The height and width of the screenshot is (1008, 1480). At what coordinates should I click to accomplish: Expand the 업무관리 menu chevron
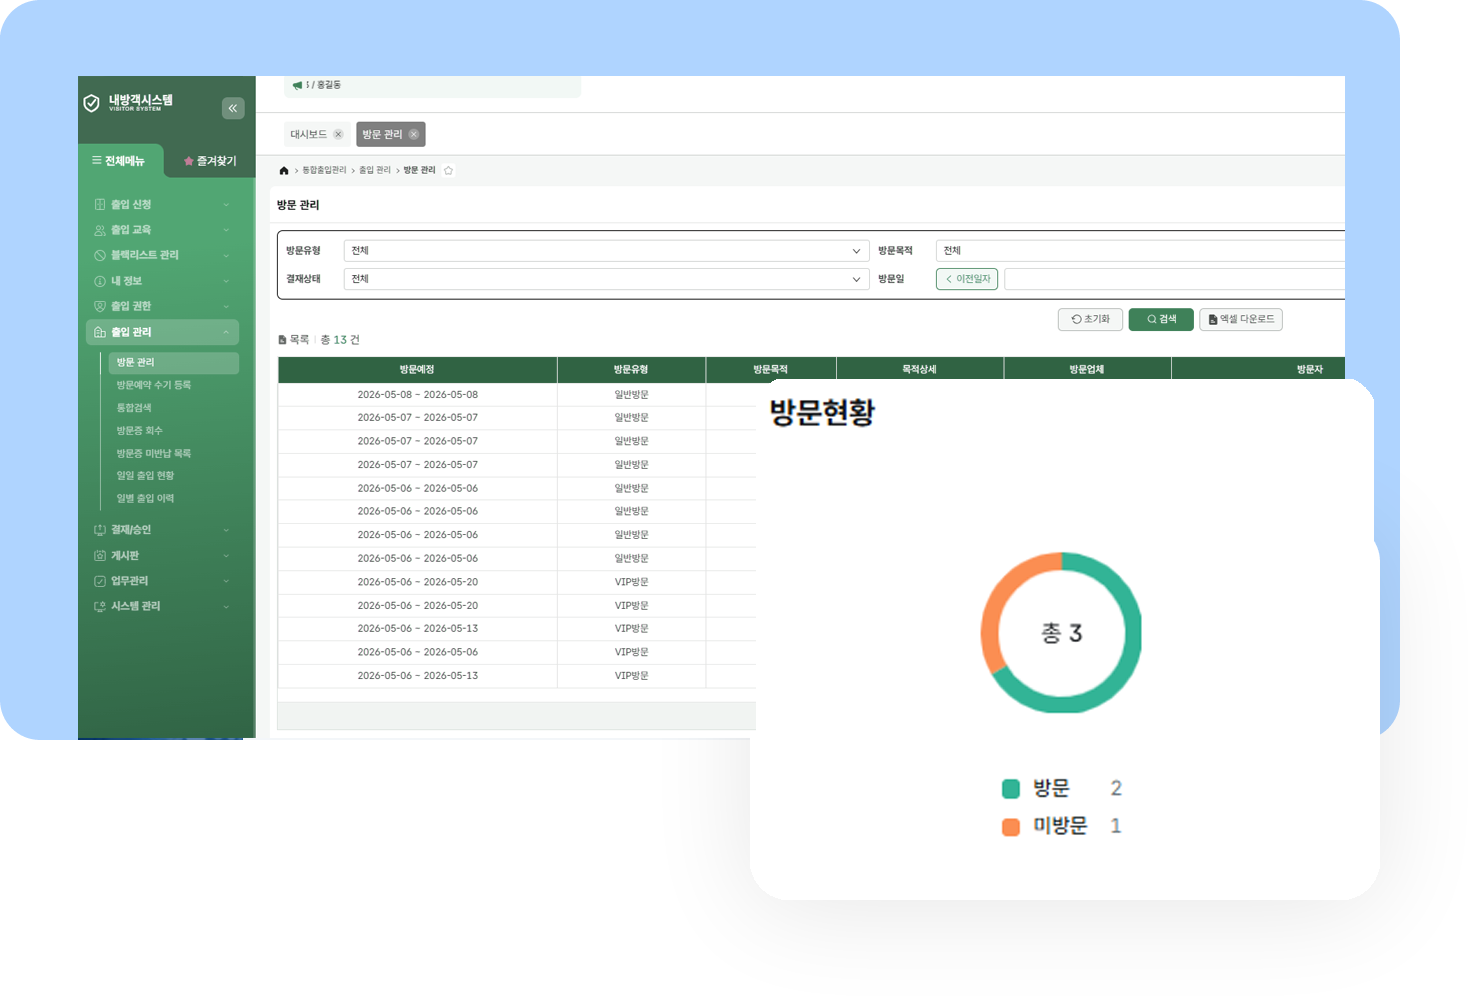pos(226,581)
